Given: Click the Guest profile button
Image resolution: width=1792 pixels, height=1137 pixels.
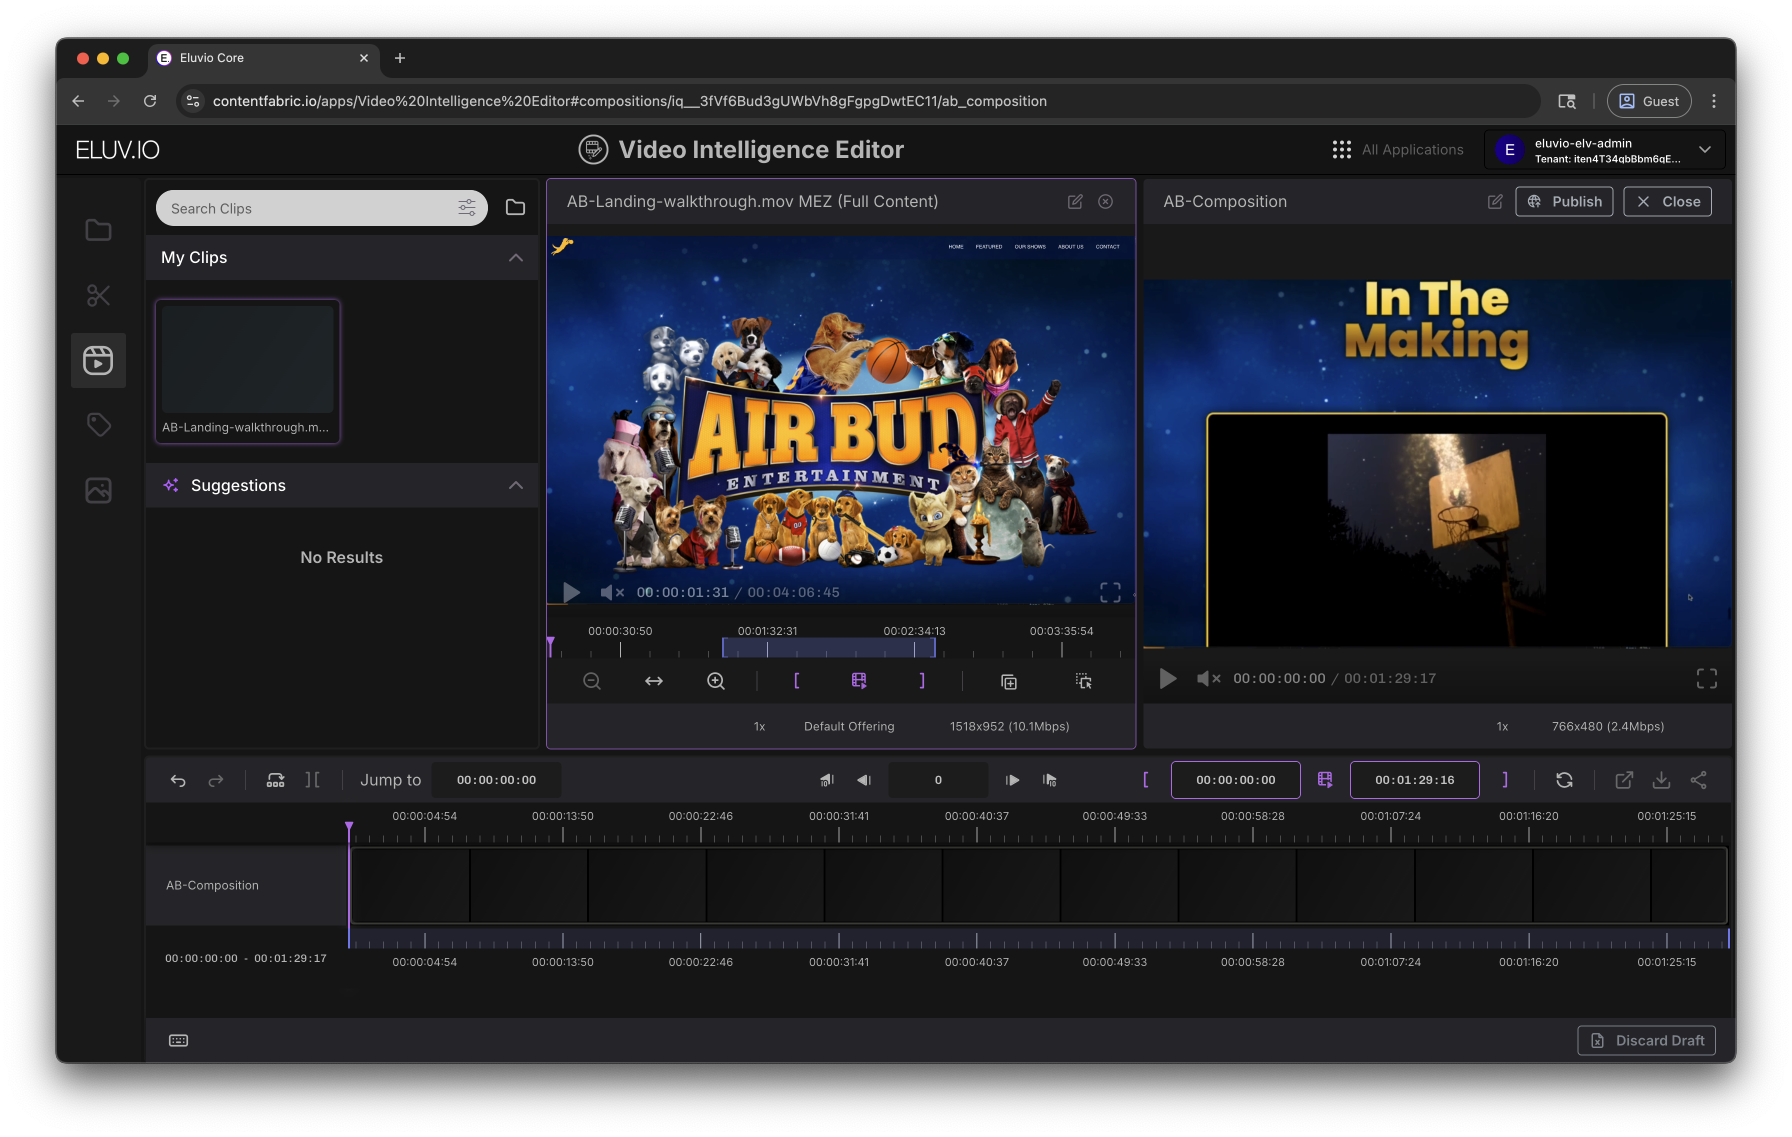Looking at the screenshot, I should 1649,101.
